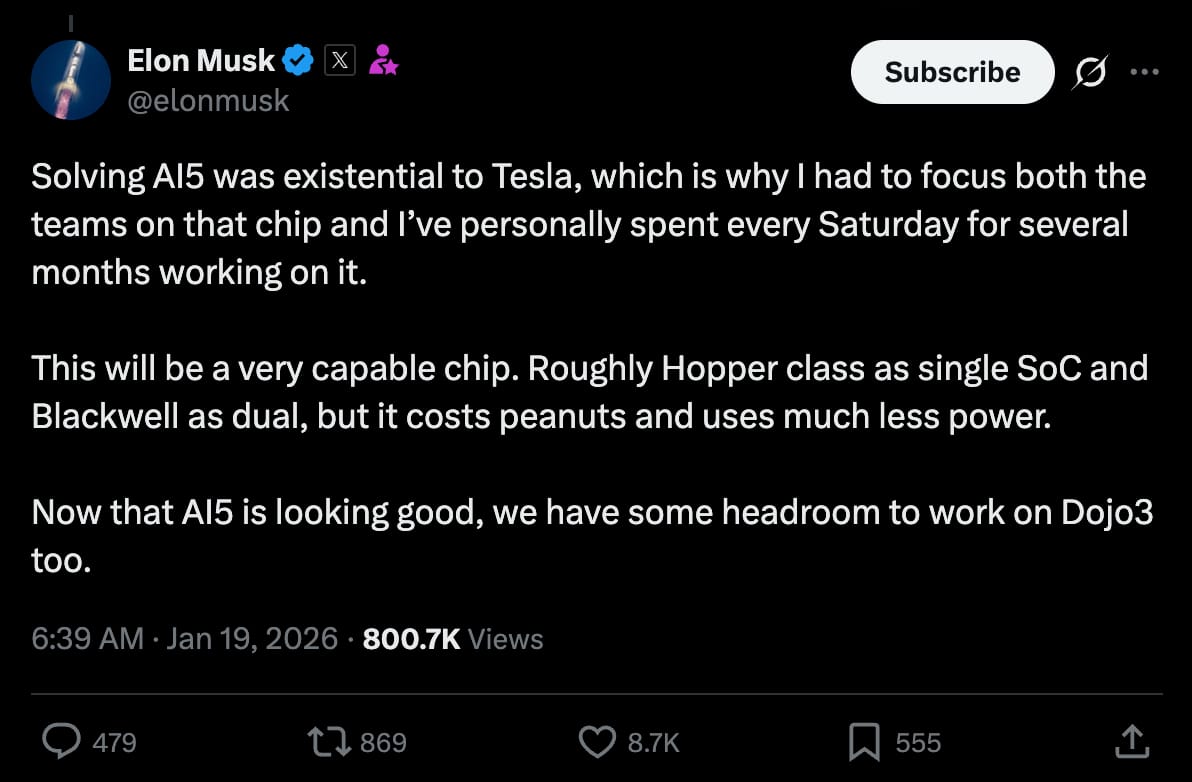Toggle the bookmark icon
This screenshot has width=1192, height=782.
[x=863, y=742]
